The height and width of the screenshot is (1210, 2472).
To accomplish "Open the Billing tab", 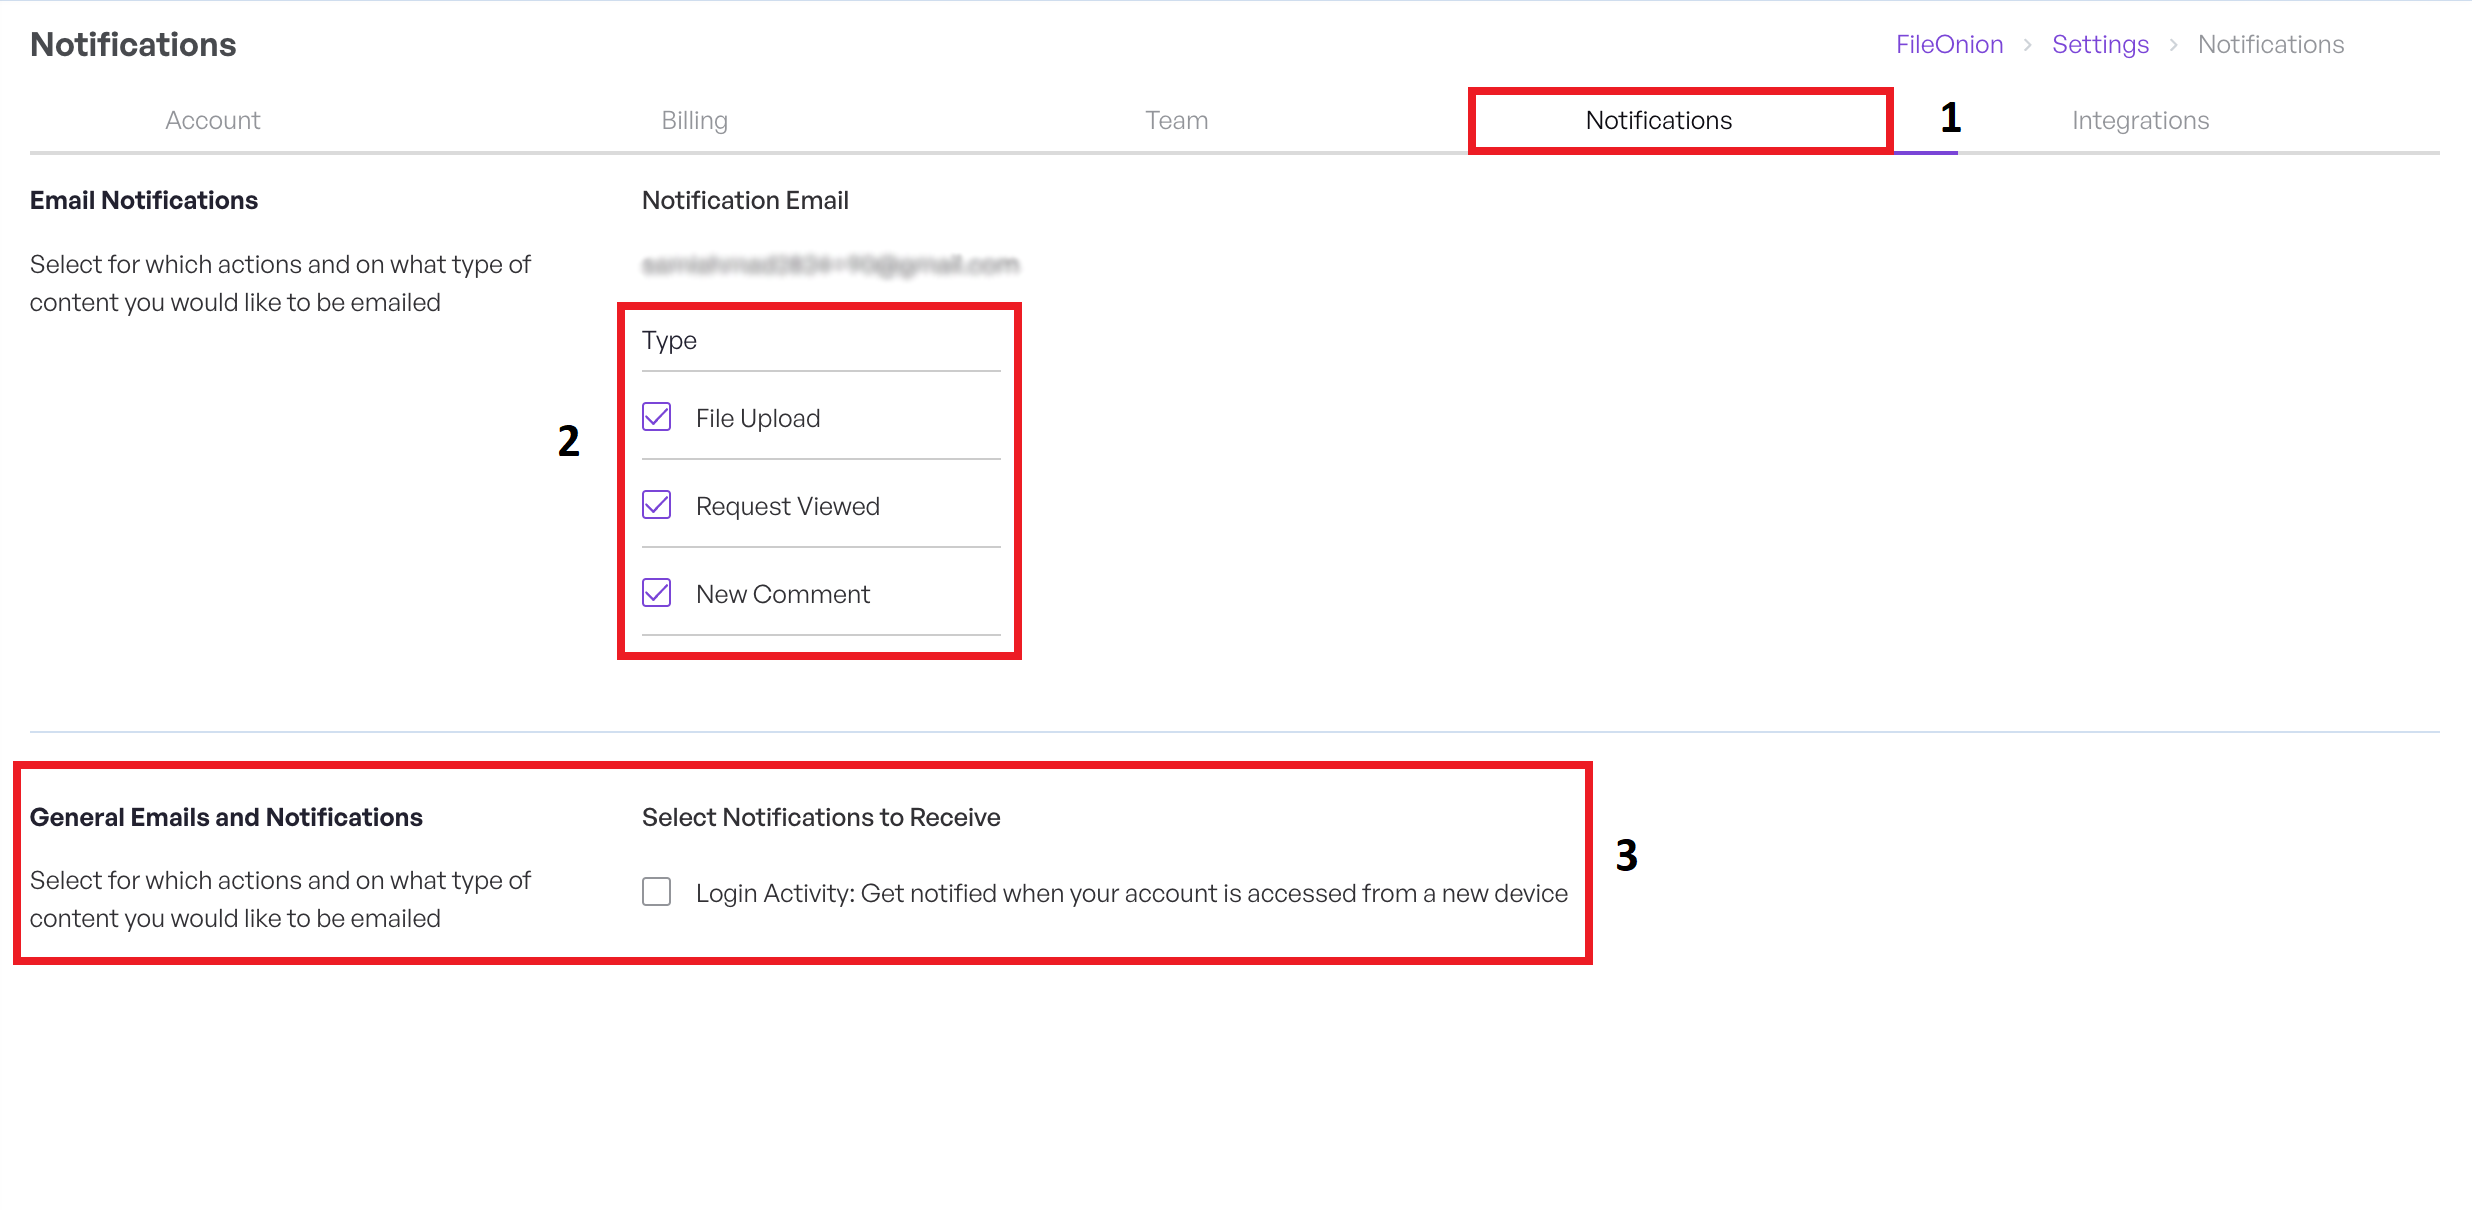I will tap(694, 120).
